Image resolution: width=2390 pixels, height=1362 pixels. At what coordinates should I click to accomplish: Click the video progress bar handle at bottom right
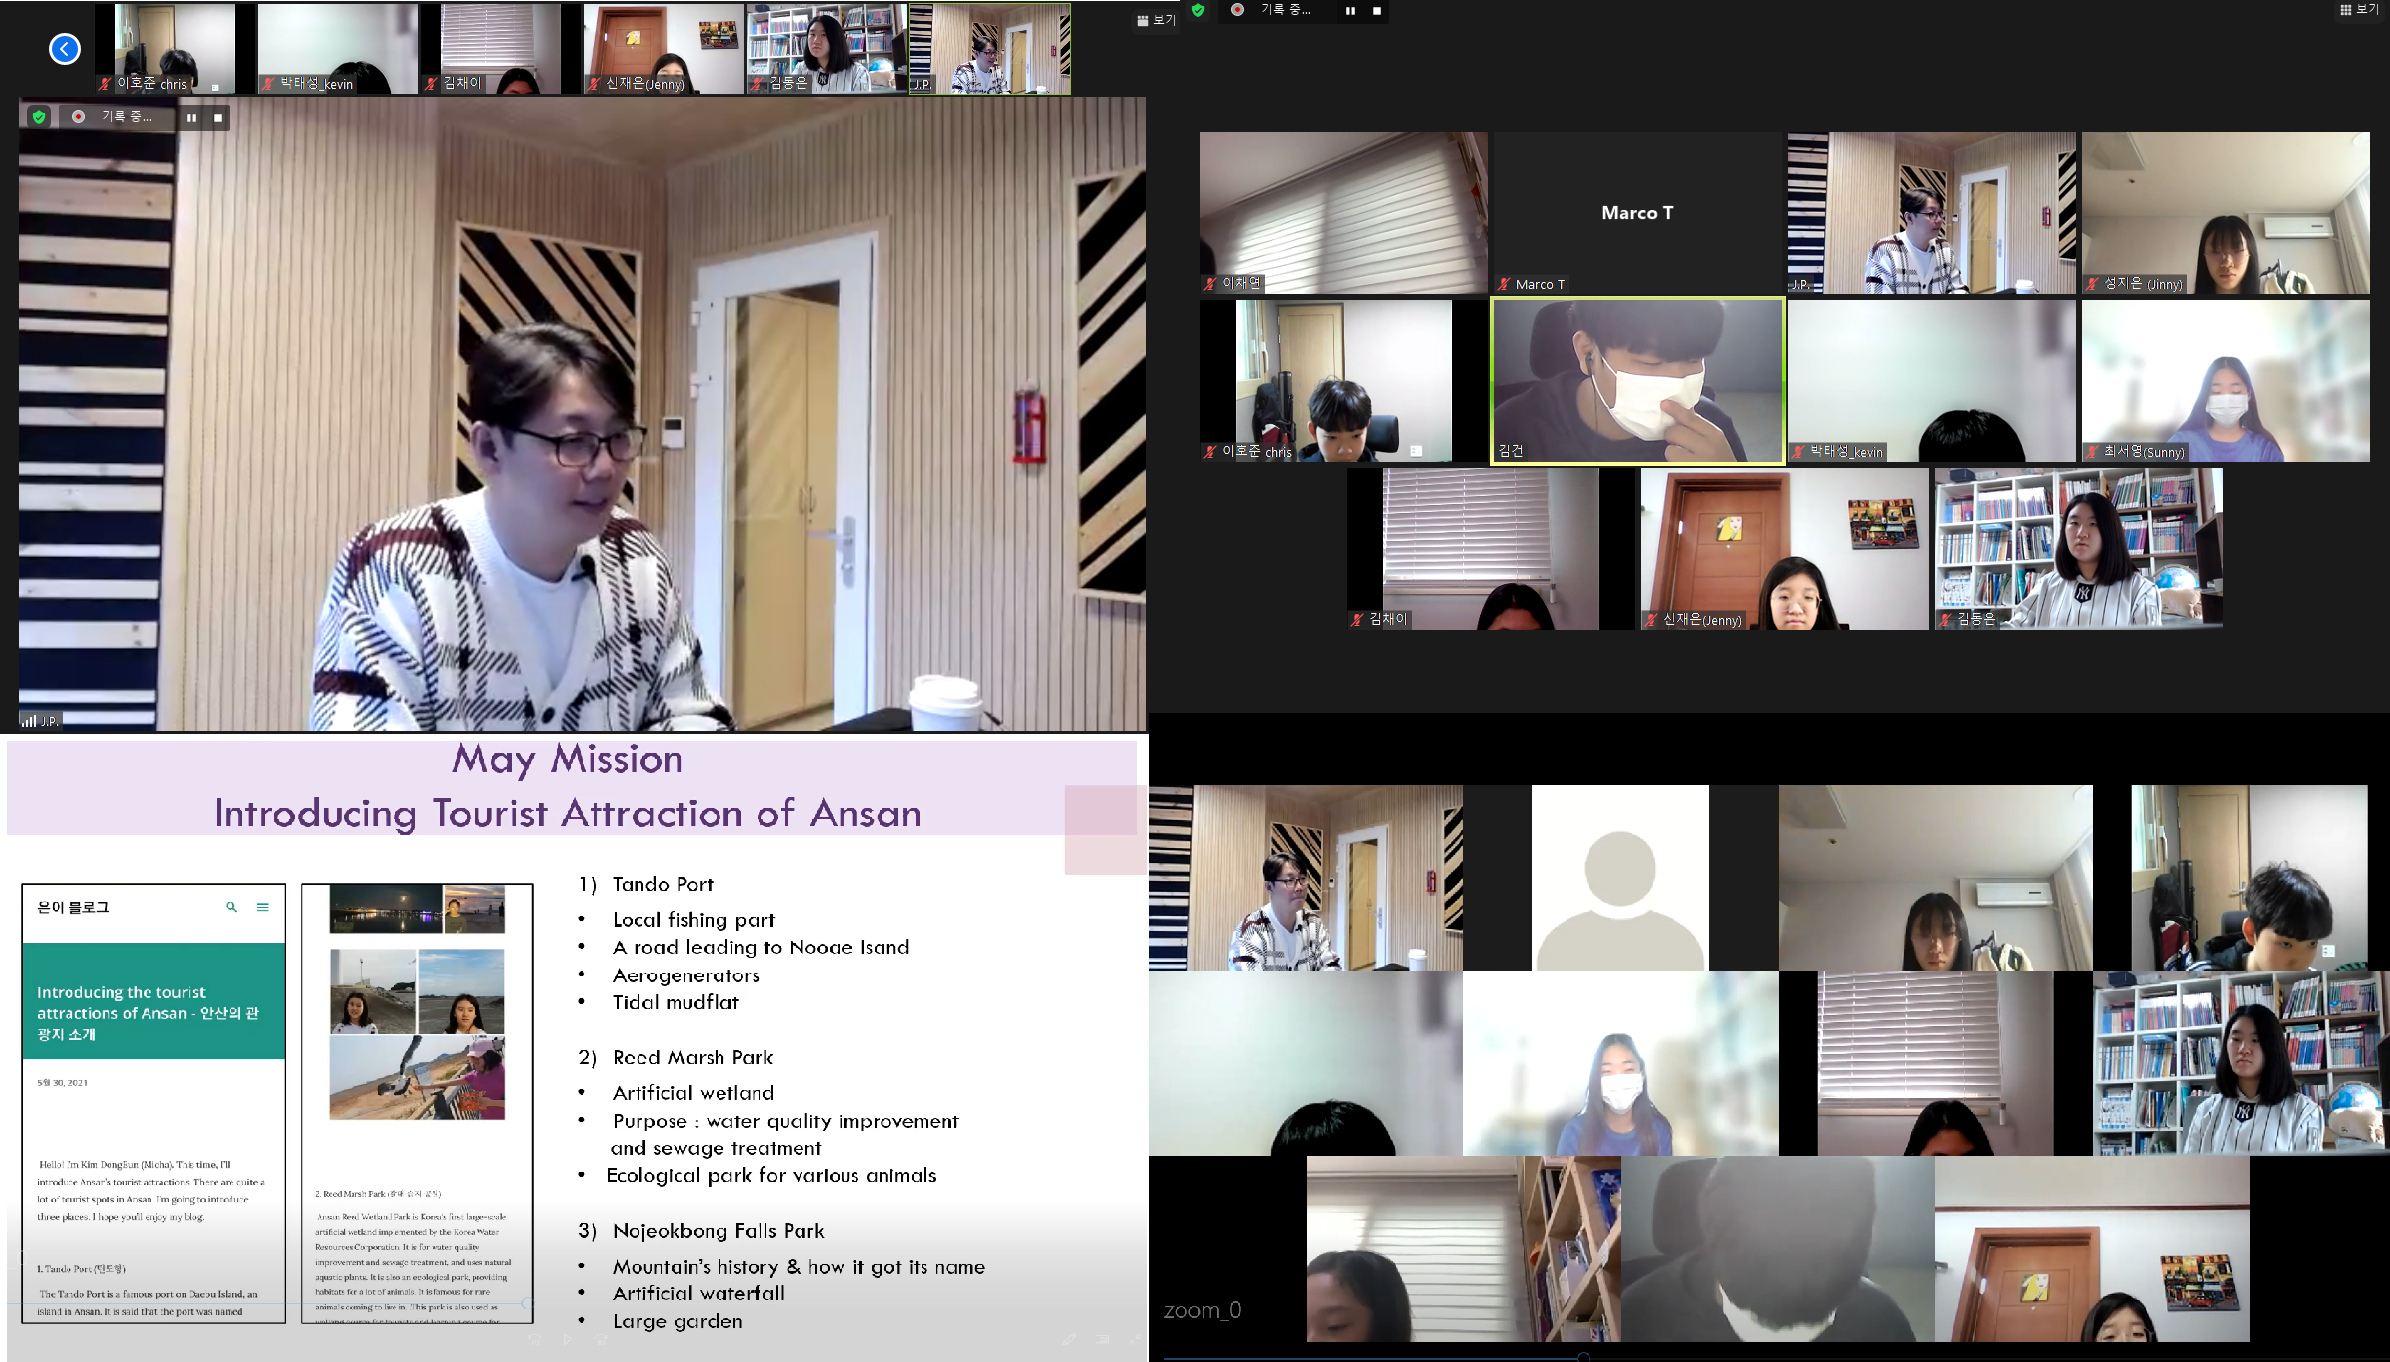pos(1583,1357)
